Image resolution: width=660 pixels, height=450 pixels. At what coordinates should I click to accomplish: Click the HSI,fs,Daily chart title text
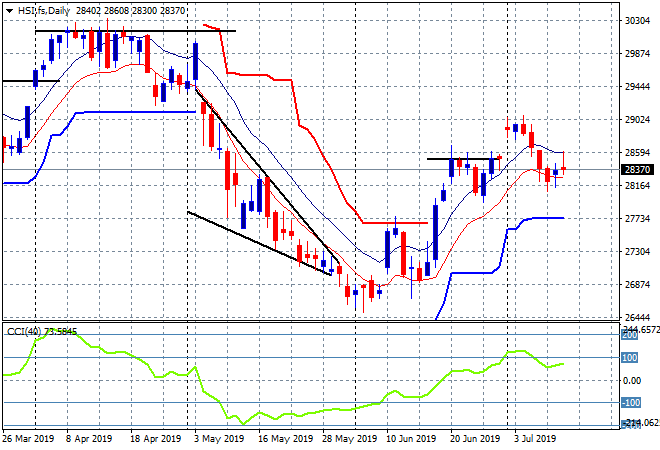click(x=44, y=11)
